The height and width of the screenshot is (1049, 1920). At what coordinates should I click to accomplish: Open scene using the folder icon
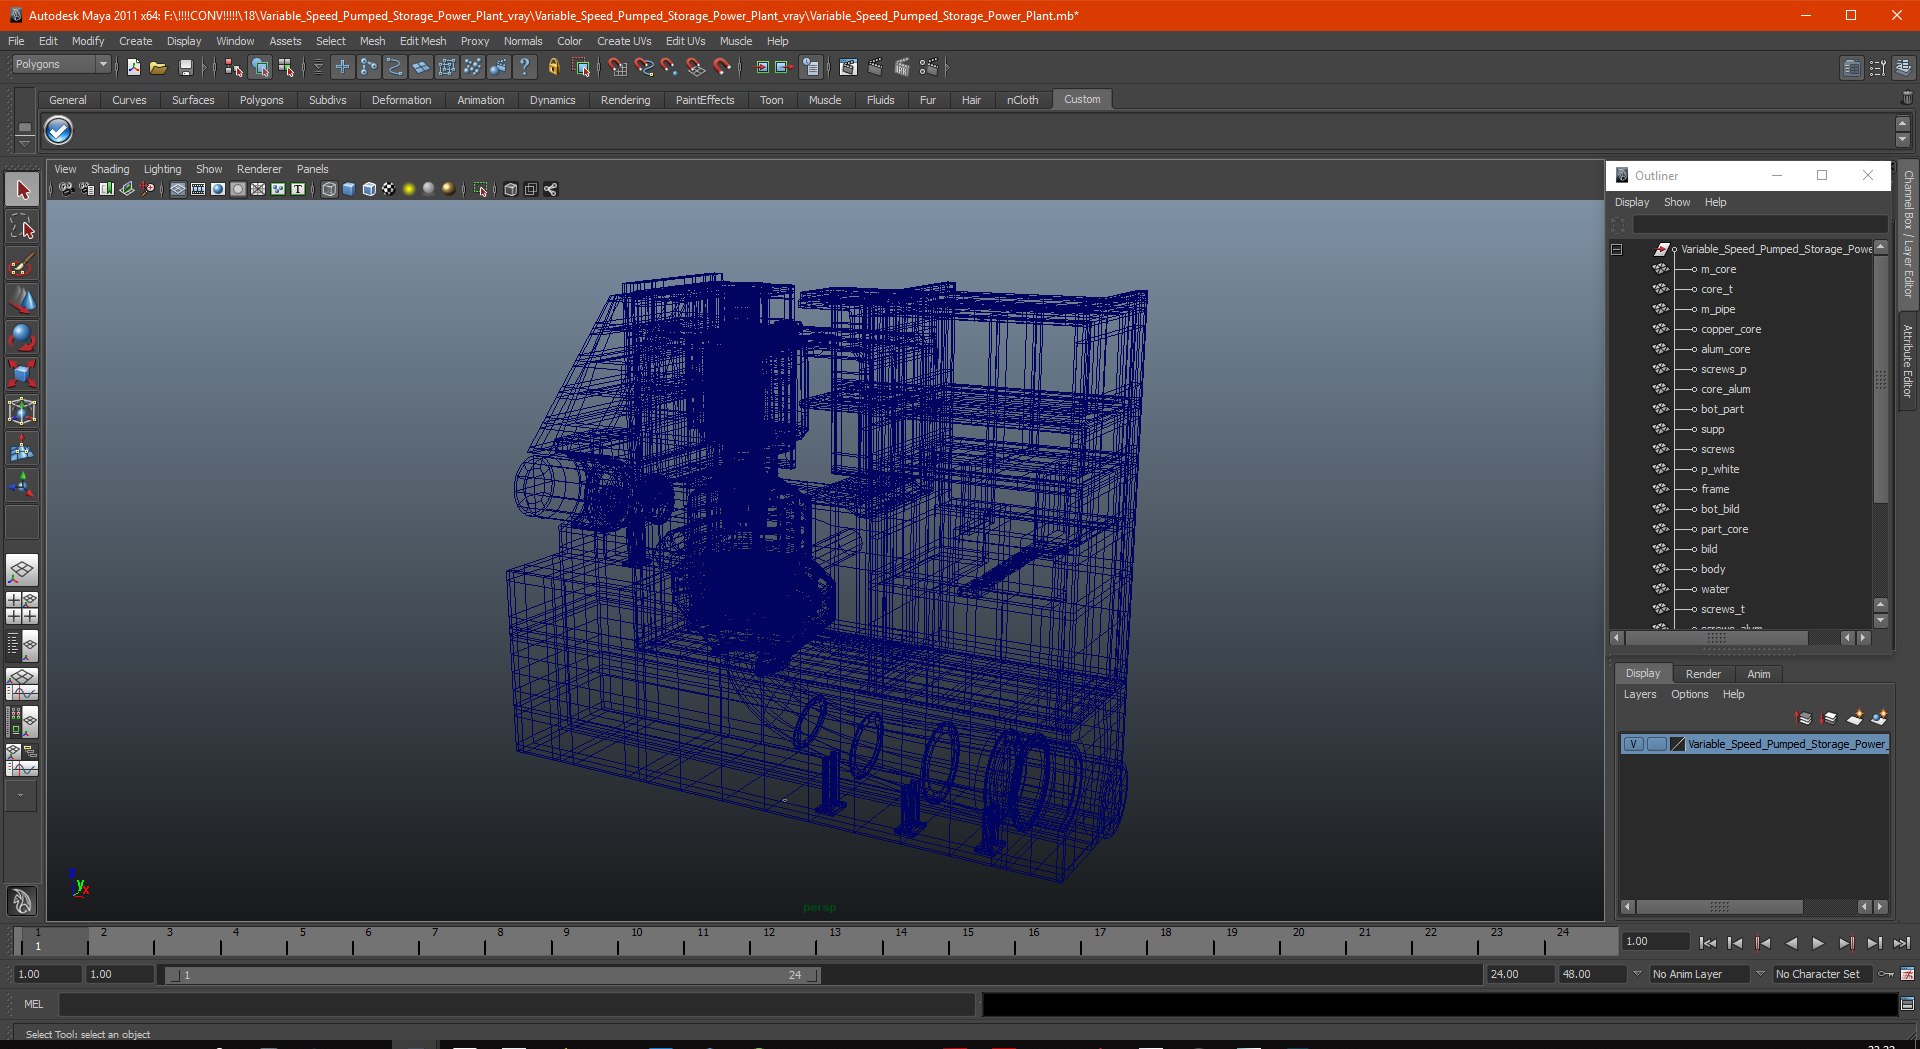click(x=158, y=67)
